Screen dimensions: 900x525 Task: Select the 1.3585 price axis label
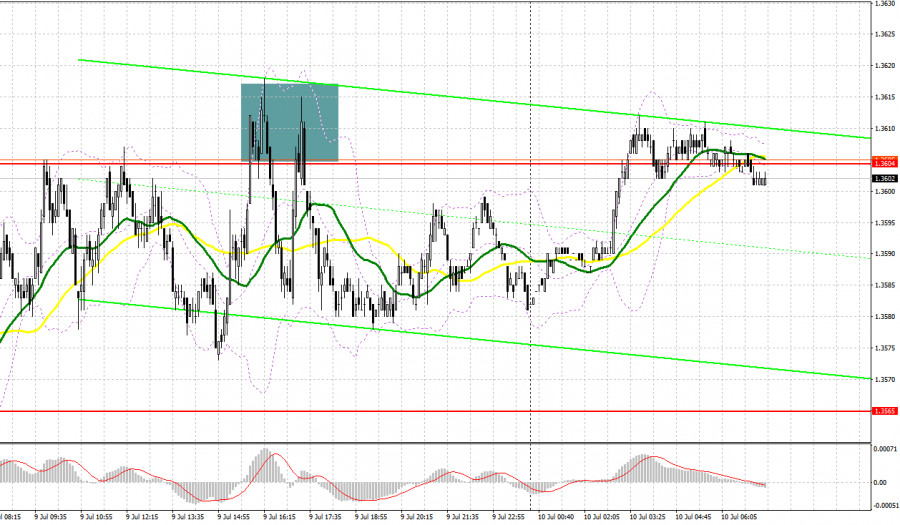[885, 285]
